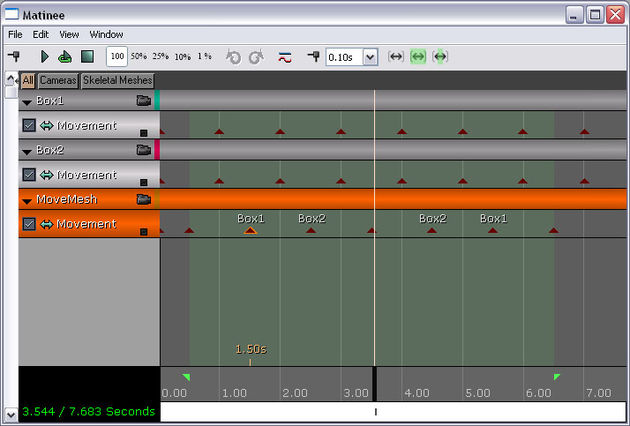Click the white navigation bar under ruler

coord(393,412)
